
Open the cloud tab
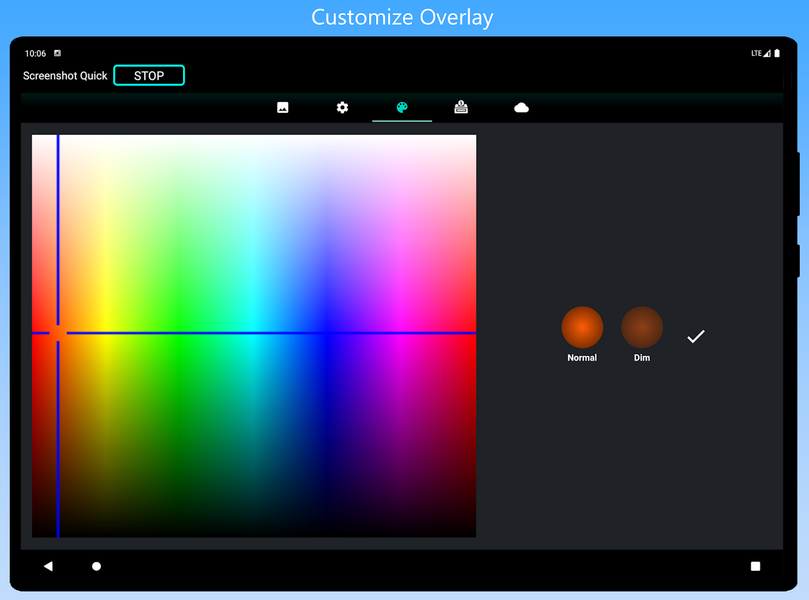[x=521, y=108]
